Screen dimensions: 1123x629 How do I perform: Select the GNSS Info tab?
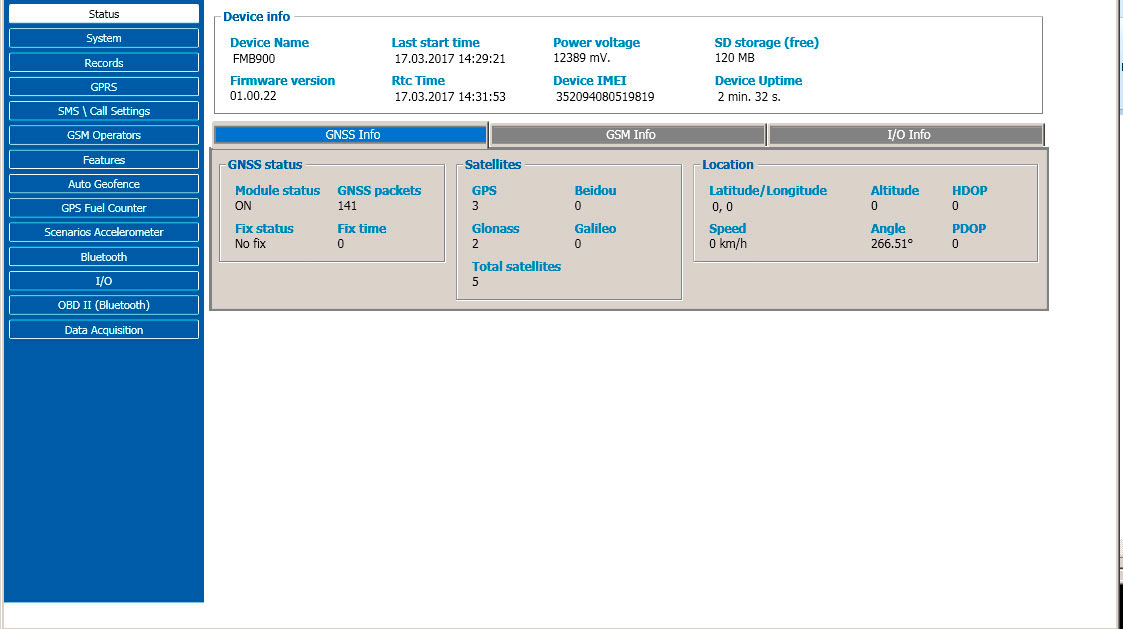352,135
